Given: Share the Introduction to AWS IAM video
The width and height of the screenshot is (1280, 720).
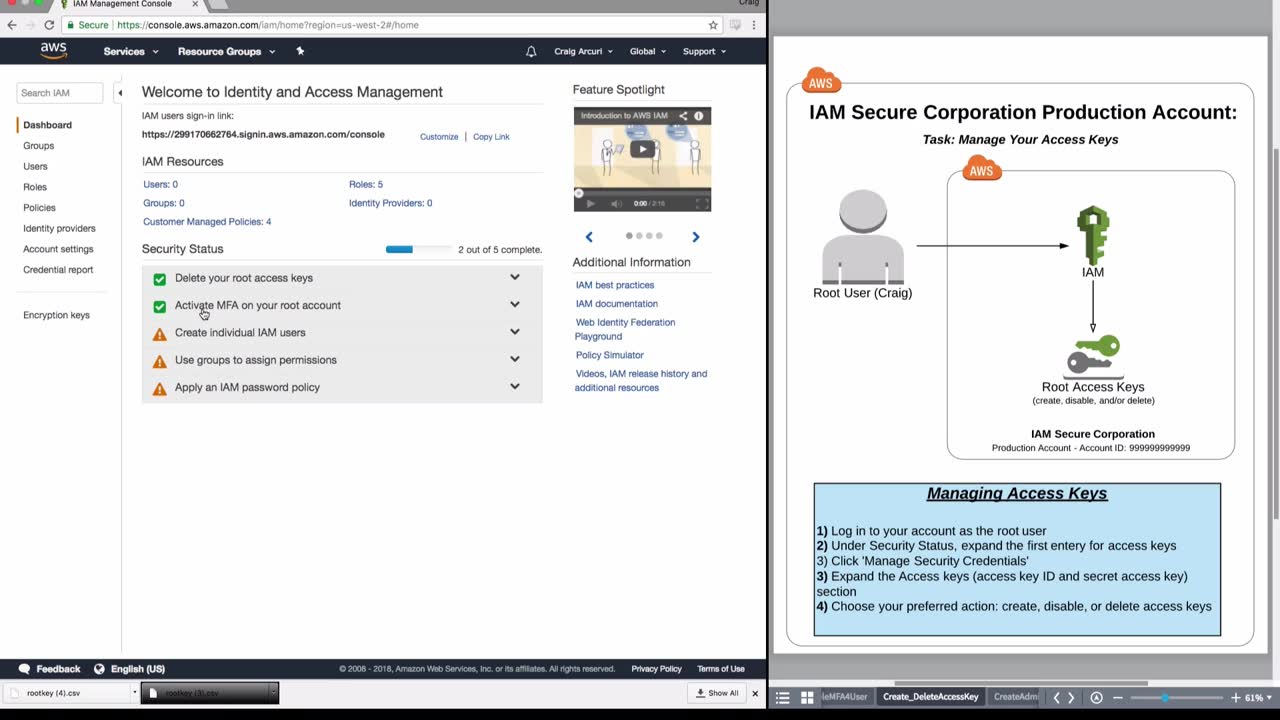Looking at the screenshot, I should pos(683,116).
